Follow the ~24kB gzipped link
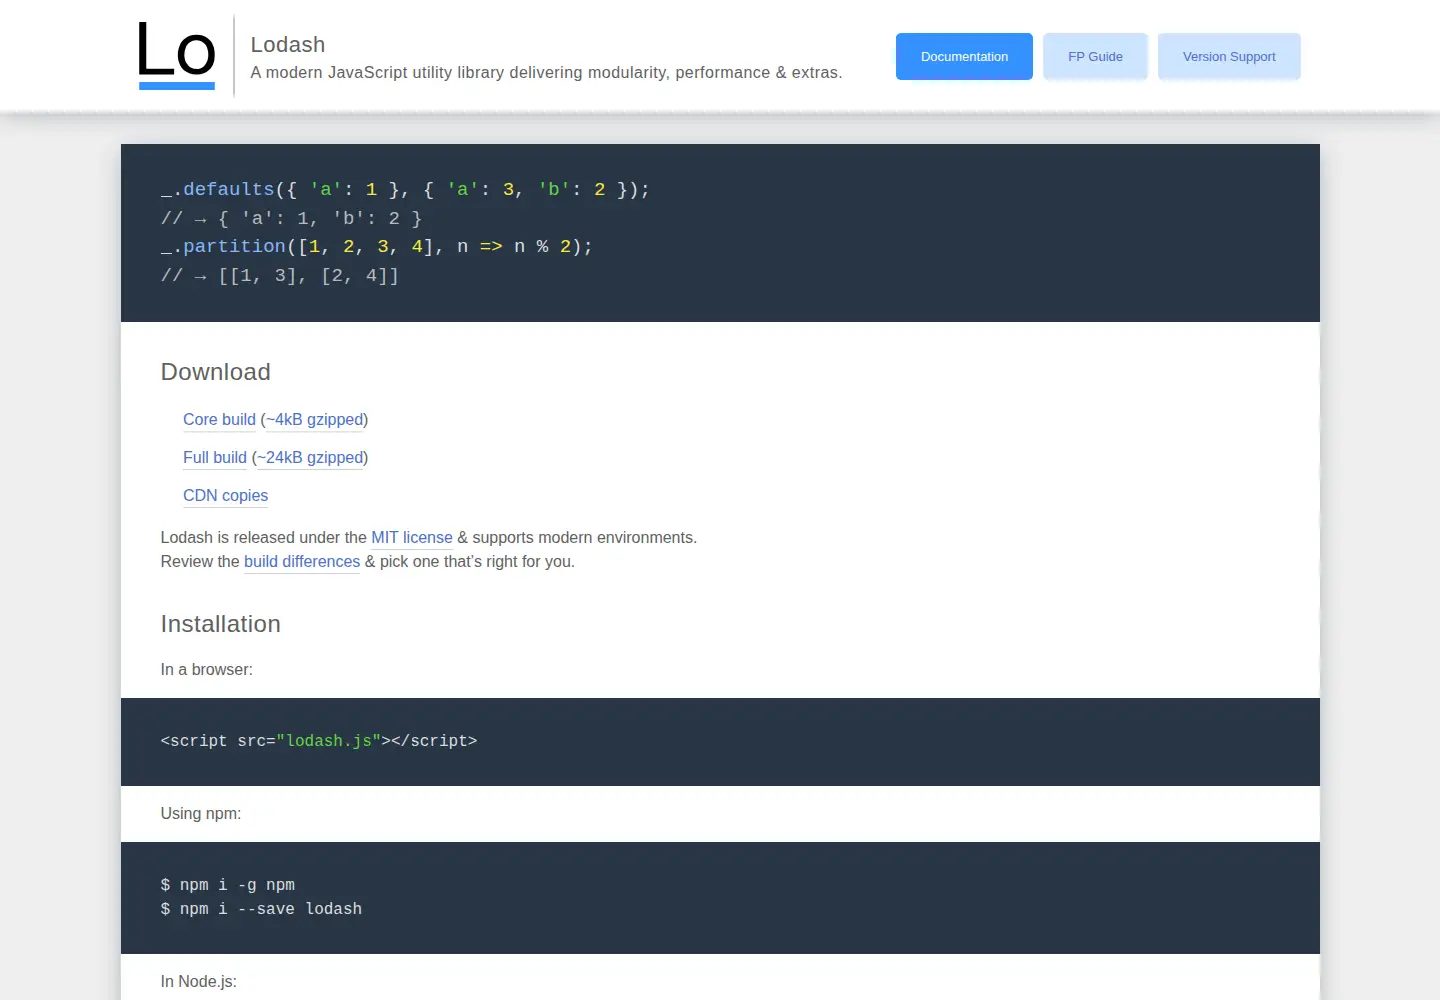This screenshot has height=1000, width=1440. [310, 458]
